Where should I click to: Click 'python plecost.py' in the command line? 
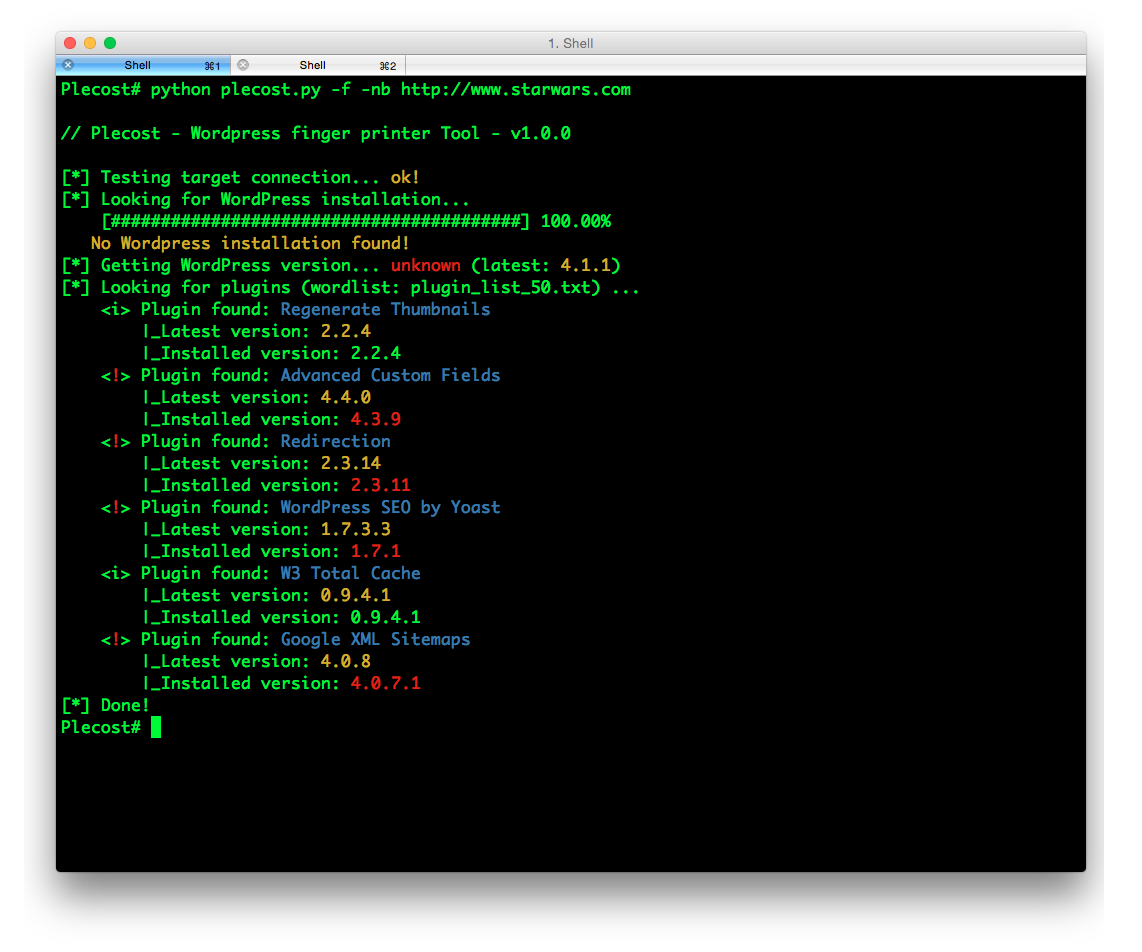pos(235,90)
